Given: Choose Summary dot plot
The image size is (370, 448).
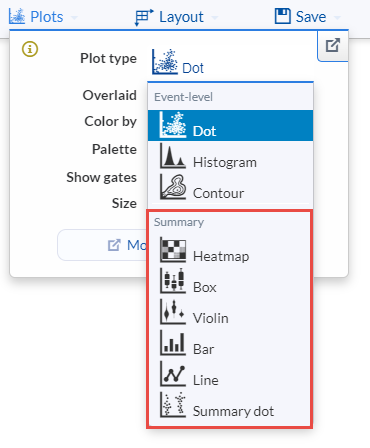Looking at the screenshot, I should click(x=230, y=405).
